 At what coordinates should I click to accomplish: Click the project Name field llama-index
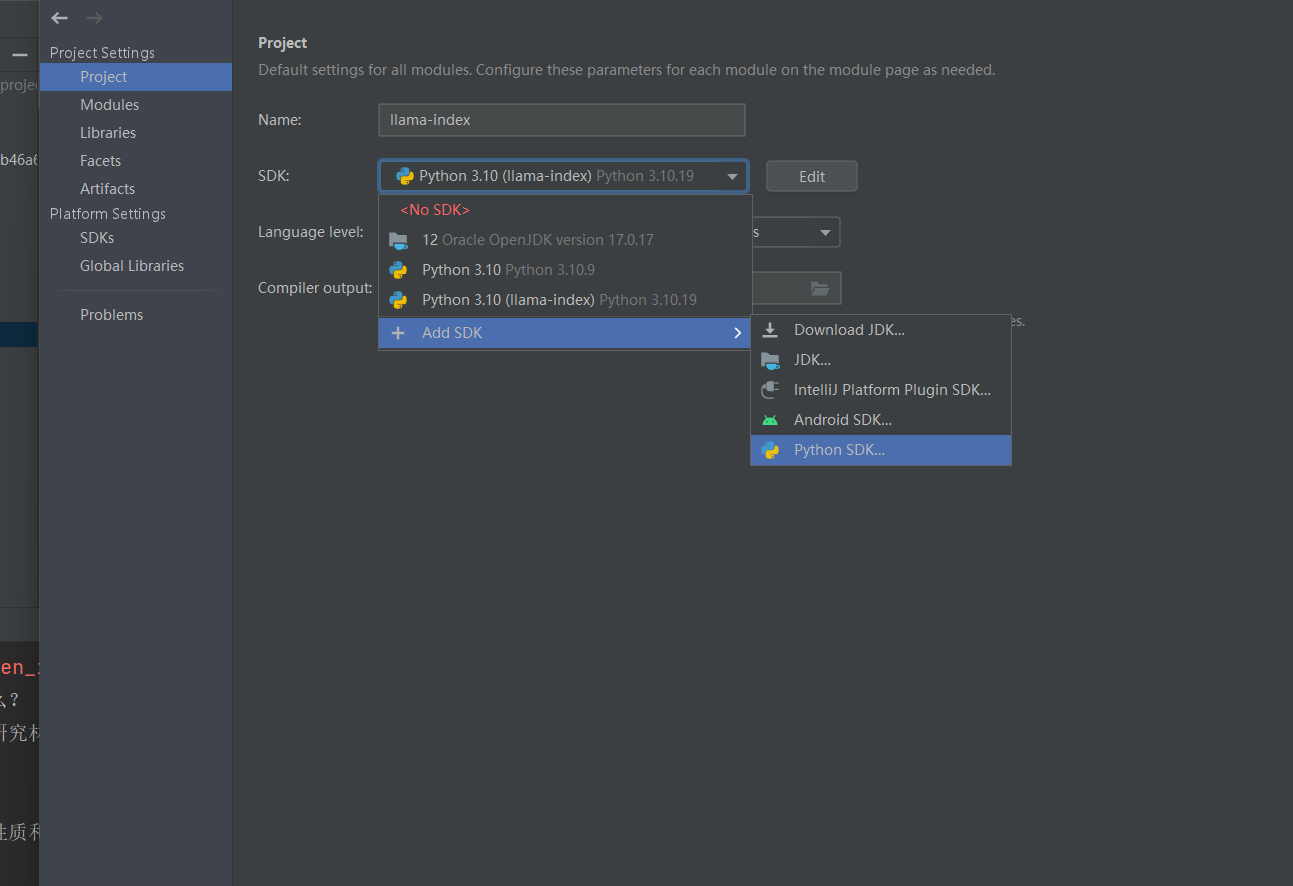click(x=562, y=120)
